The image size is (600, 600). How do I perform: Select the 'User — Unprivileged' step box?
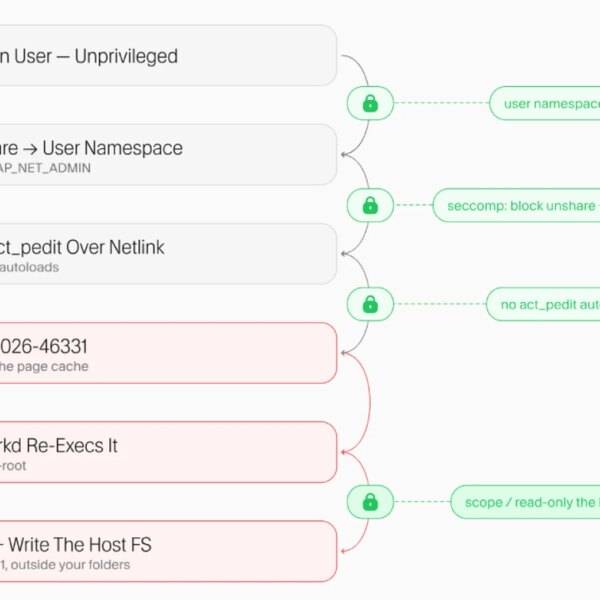(168, 55)
